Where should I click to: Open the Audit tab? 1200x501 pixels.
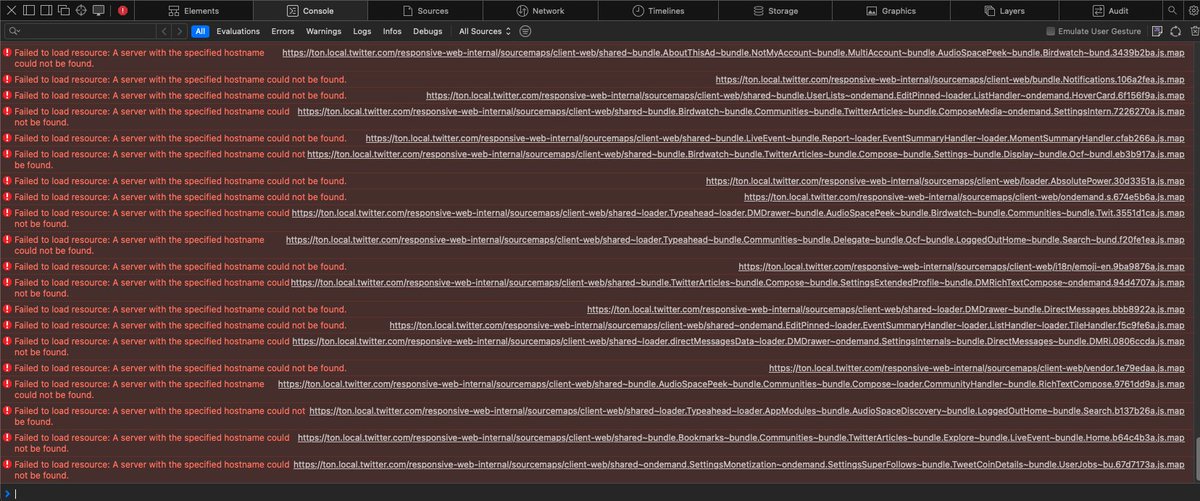pos(1111,11)
